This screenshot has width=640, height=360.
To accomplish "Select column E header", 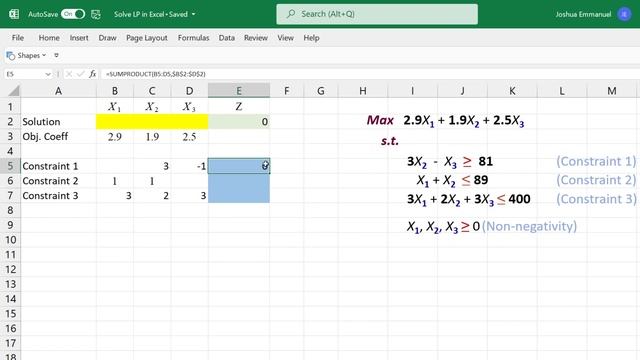I will (239, 91).
